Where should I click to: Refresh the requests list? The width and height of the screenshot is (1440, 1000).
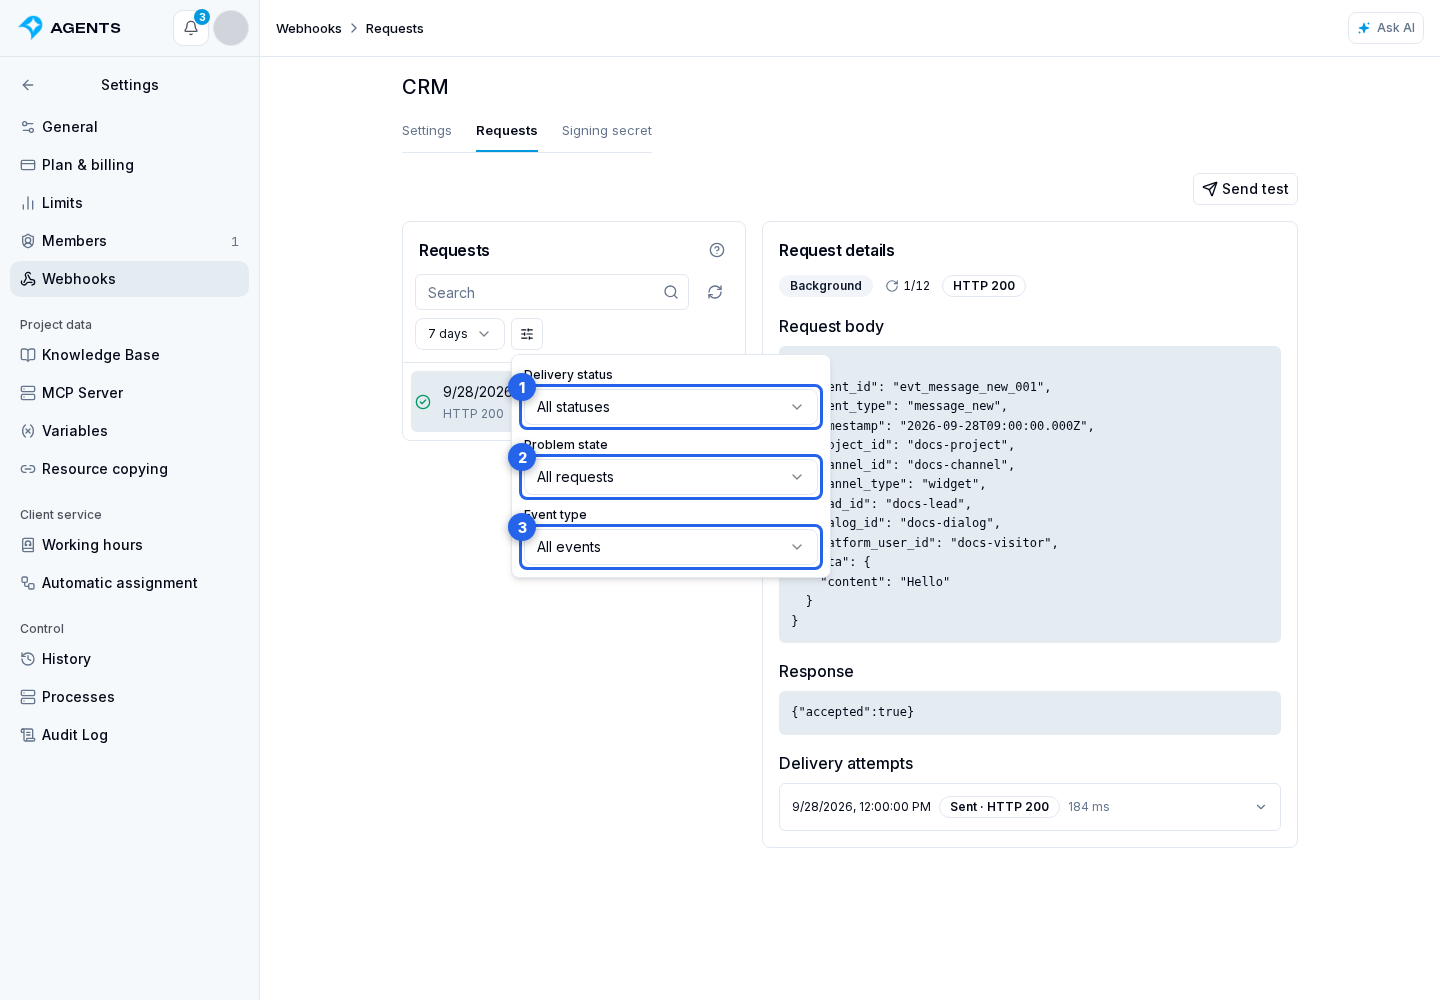(x=715, y=292)
